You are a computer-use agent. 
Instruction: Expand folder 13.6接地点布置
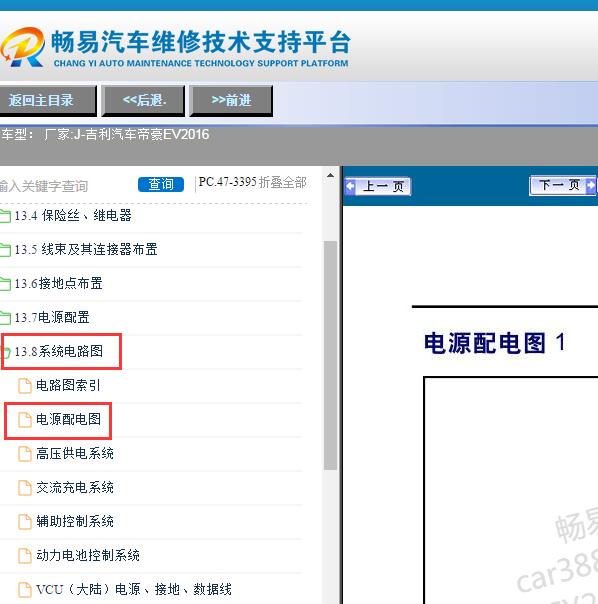(58, 284)
